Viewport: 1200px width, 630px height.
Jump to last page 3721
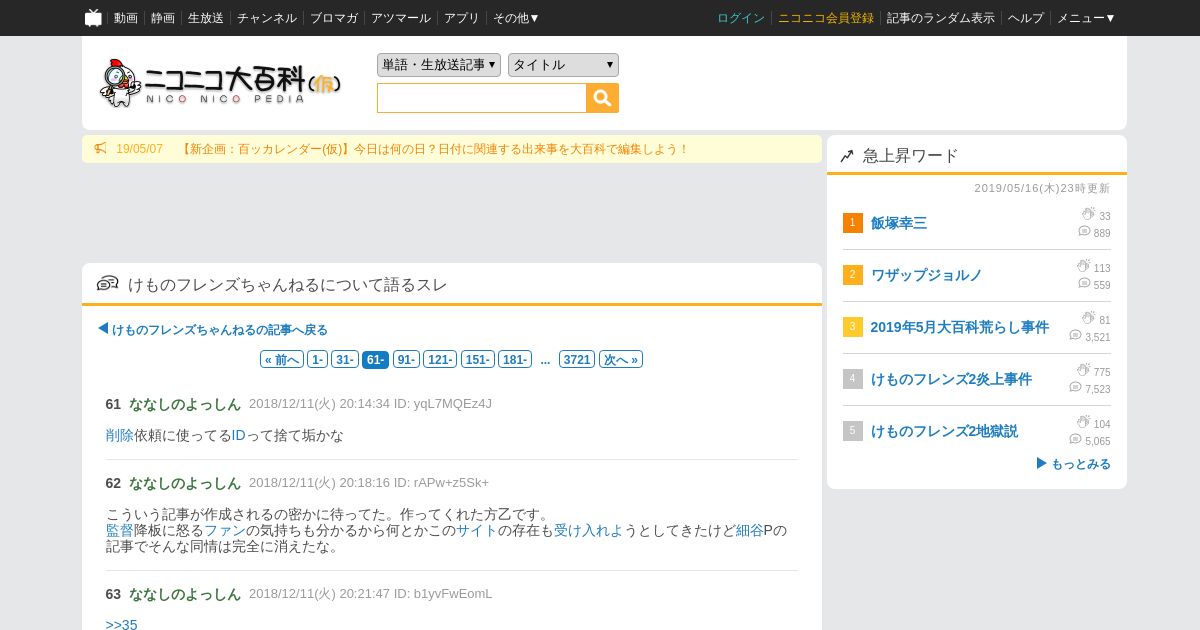pos(577,359)
